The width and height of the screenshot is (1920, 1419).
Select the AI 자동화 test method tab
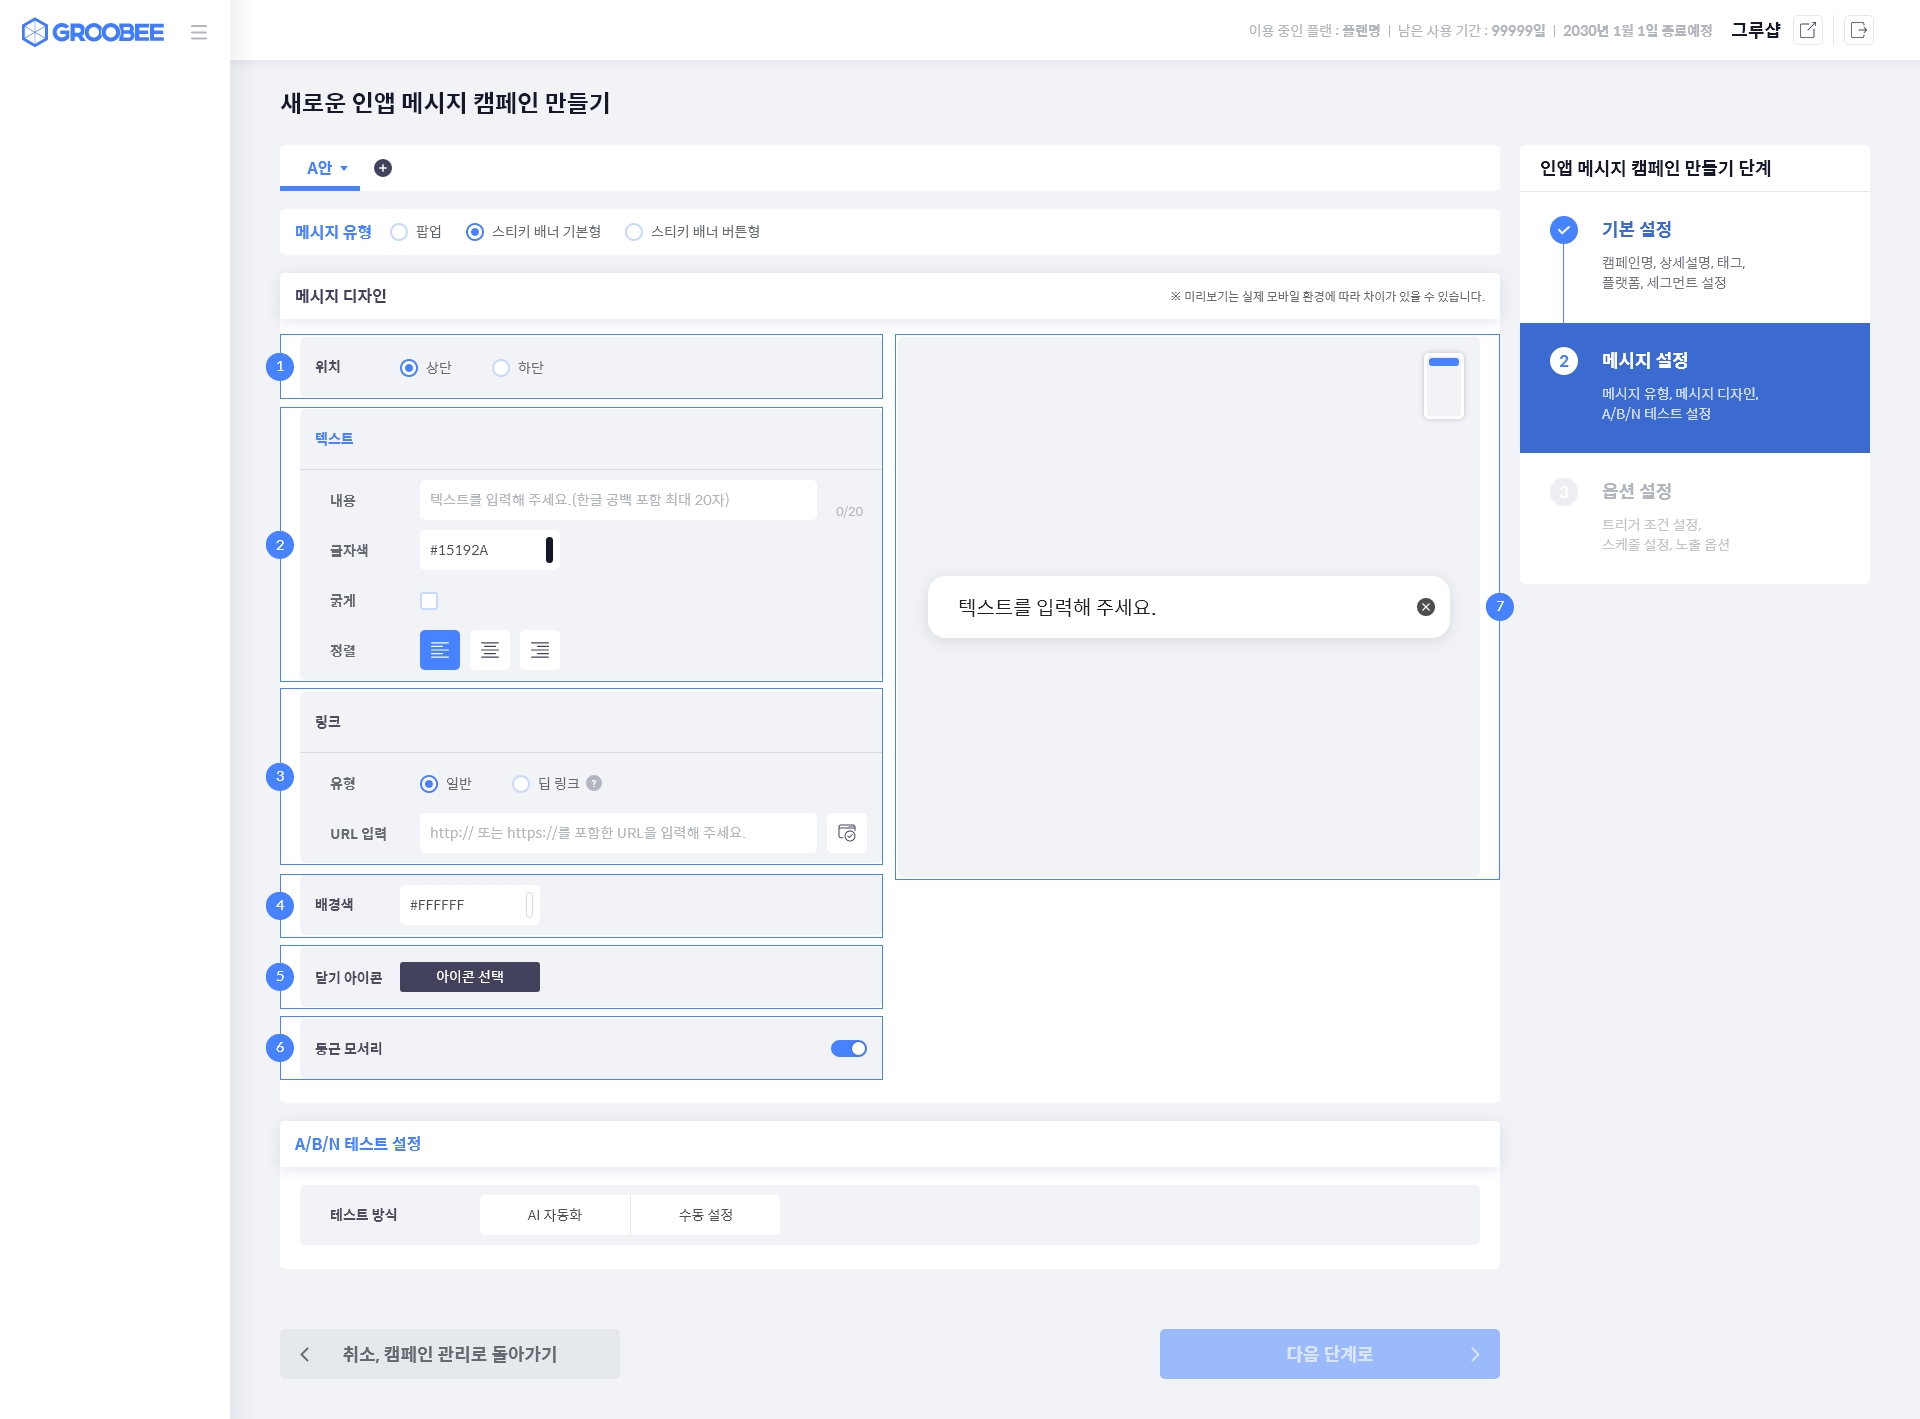coord(555,1215)
